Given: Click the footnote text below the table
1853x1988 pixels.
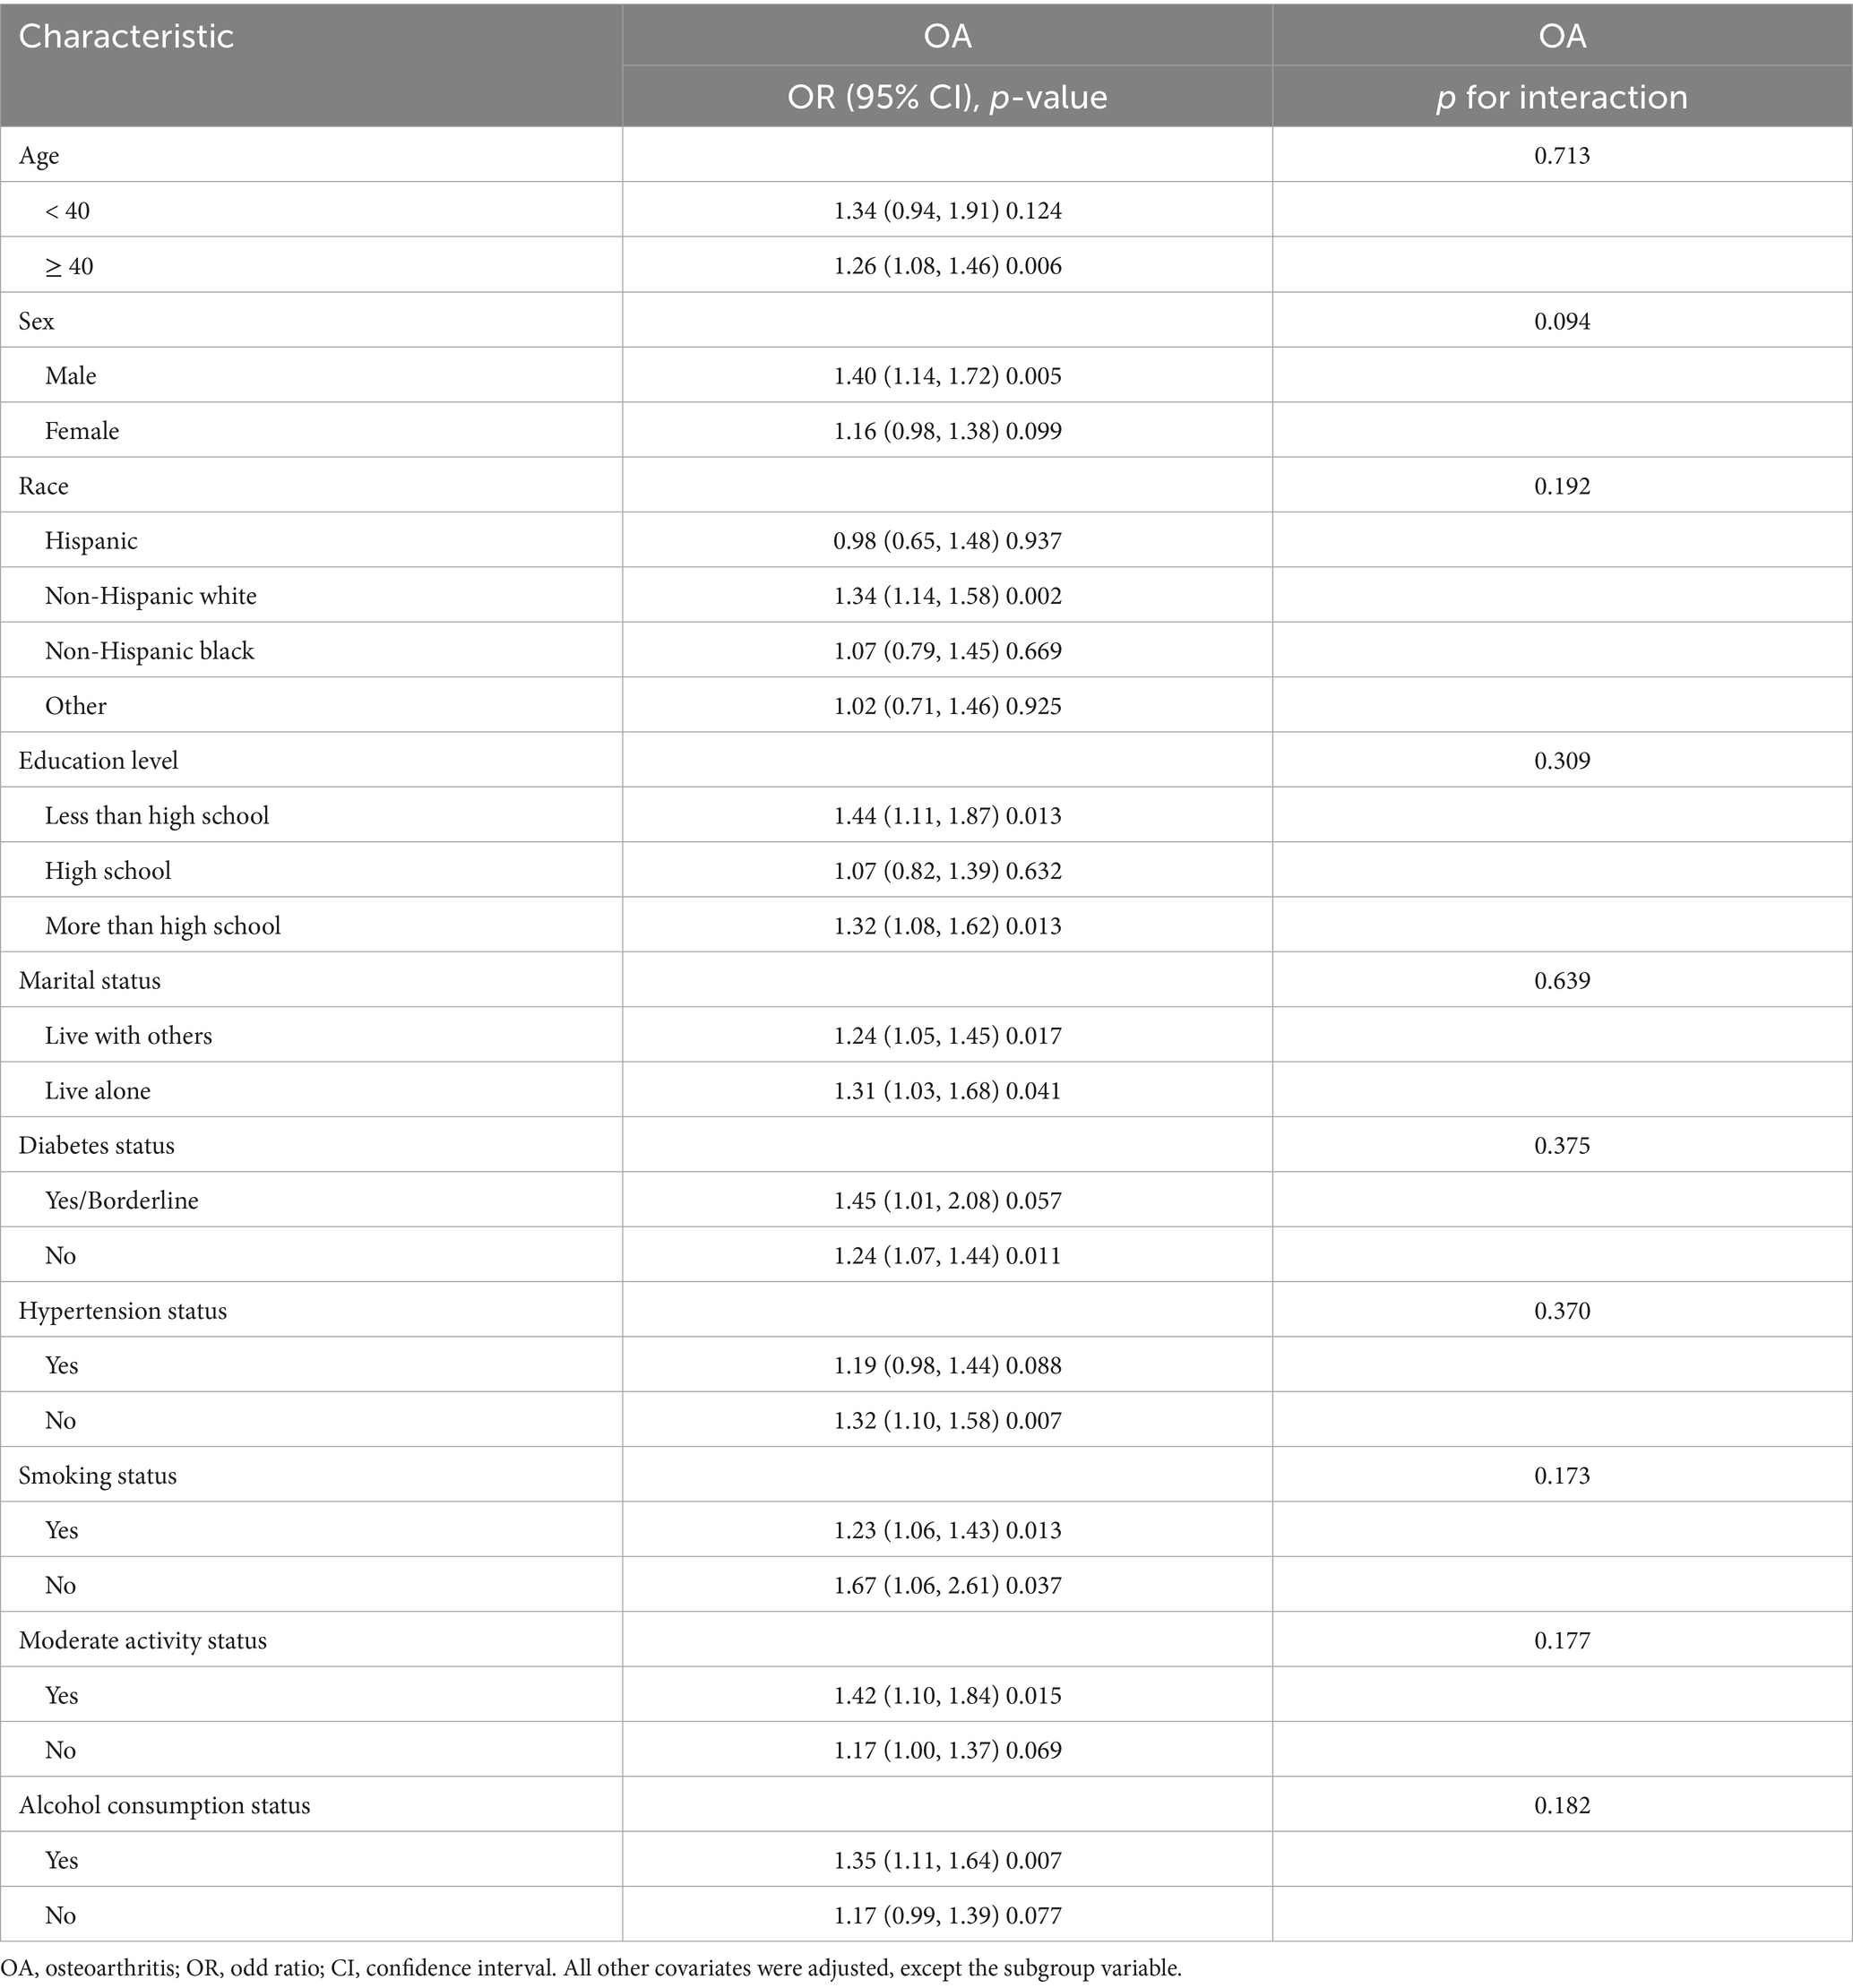Looking at the screenshot, I should (590, 1968).
